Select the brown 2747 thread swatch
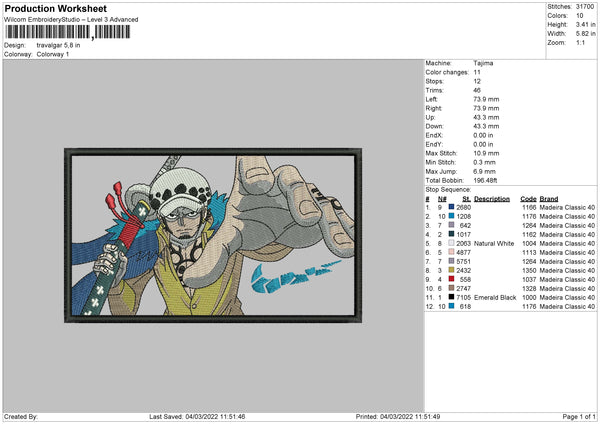600x424 pixels. [452, 288]
